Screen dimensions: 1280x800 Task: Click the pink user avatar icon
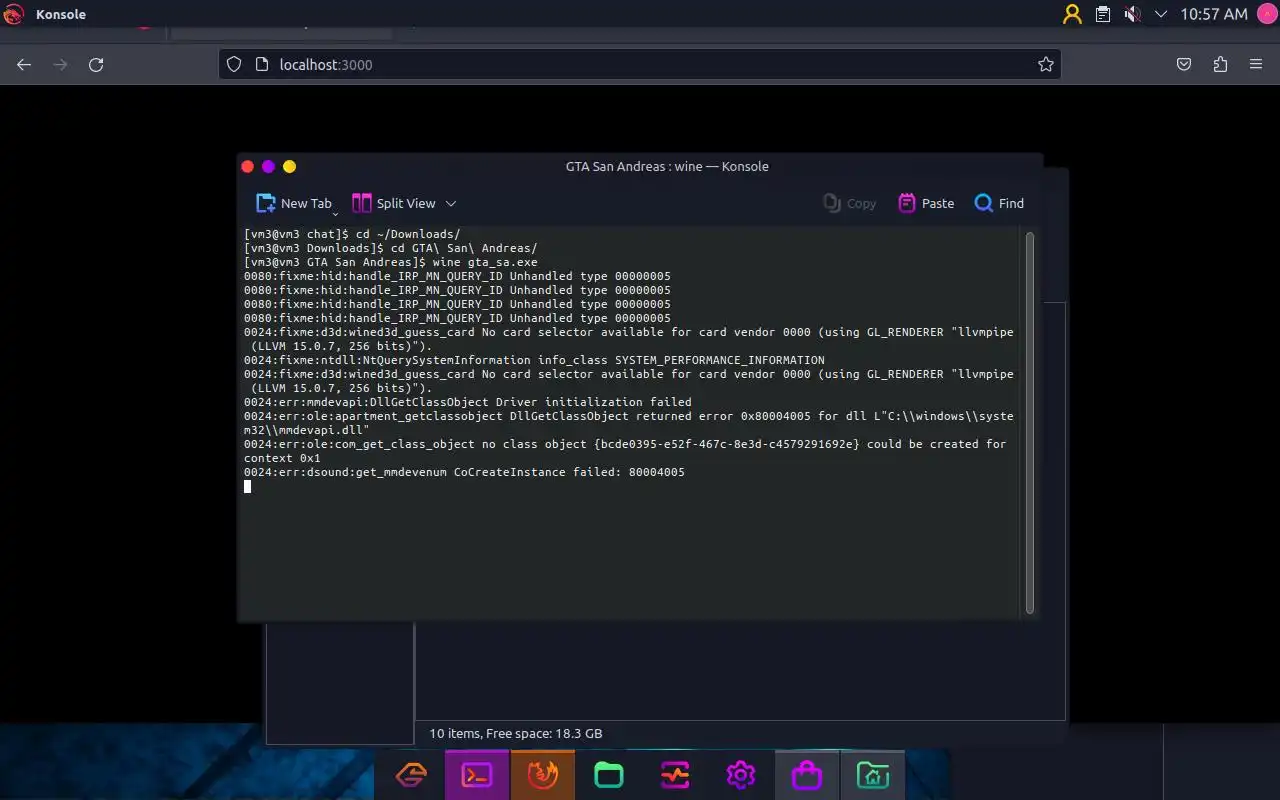point(1266,14)
